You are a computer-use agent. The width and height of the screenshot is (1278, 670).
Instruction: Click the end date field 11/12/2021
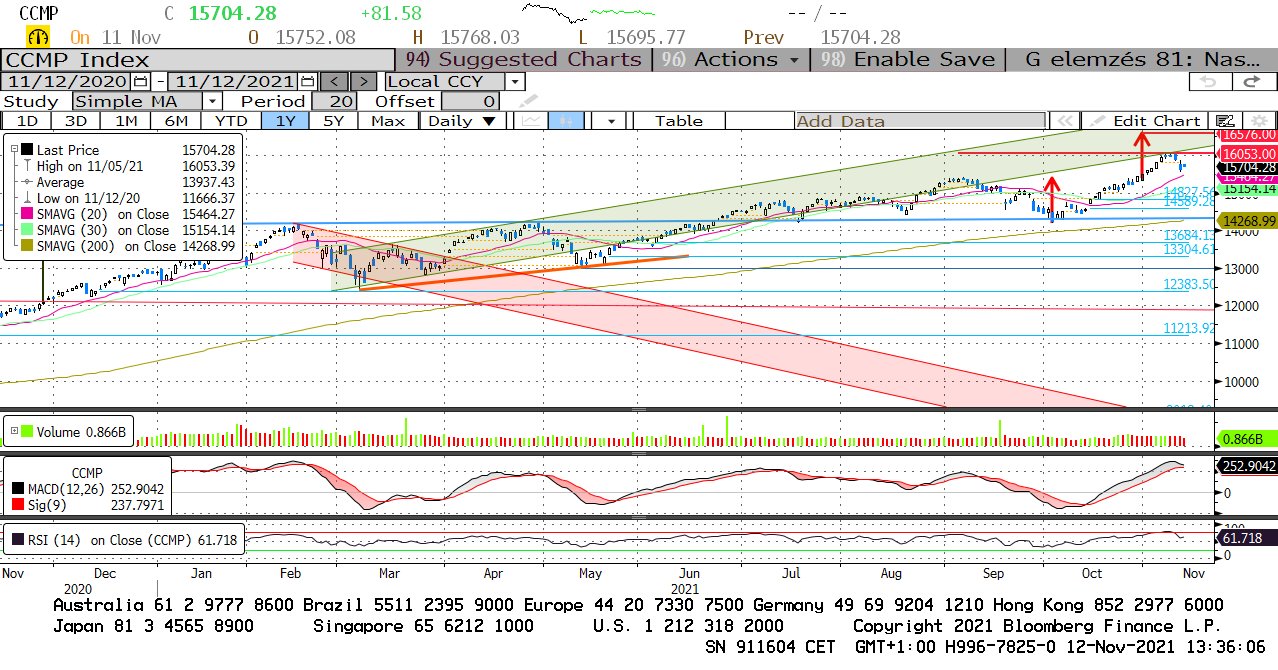tap(235, 81)
